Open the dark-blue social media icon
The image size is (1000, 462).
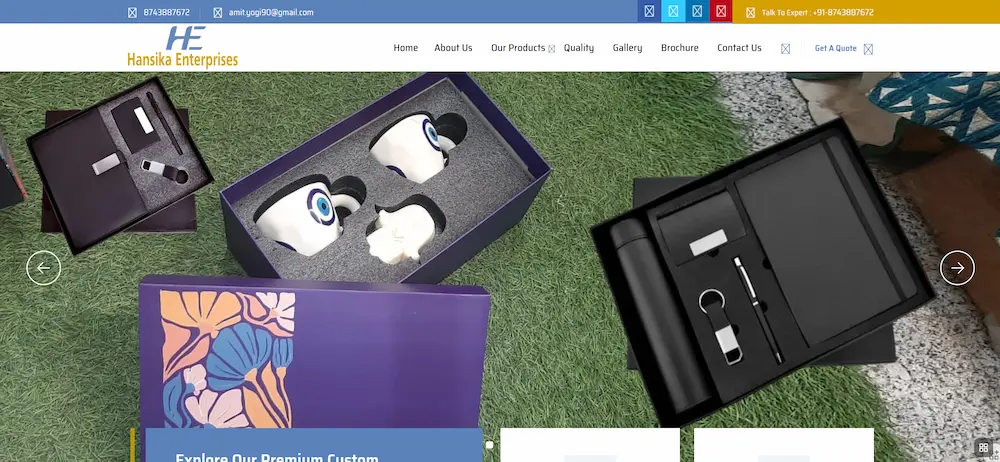(x=649, y=11)
